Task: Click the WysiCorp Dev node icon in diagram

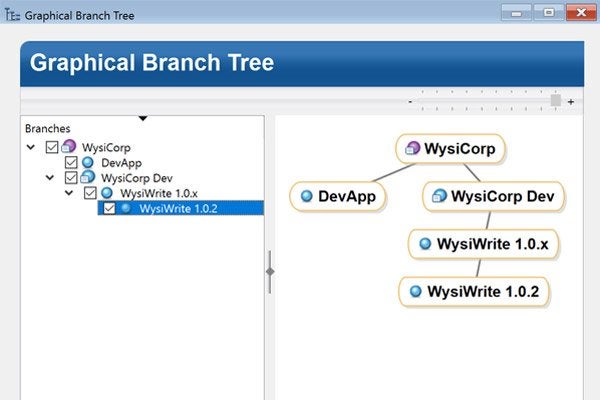Action: point(439,196)
